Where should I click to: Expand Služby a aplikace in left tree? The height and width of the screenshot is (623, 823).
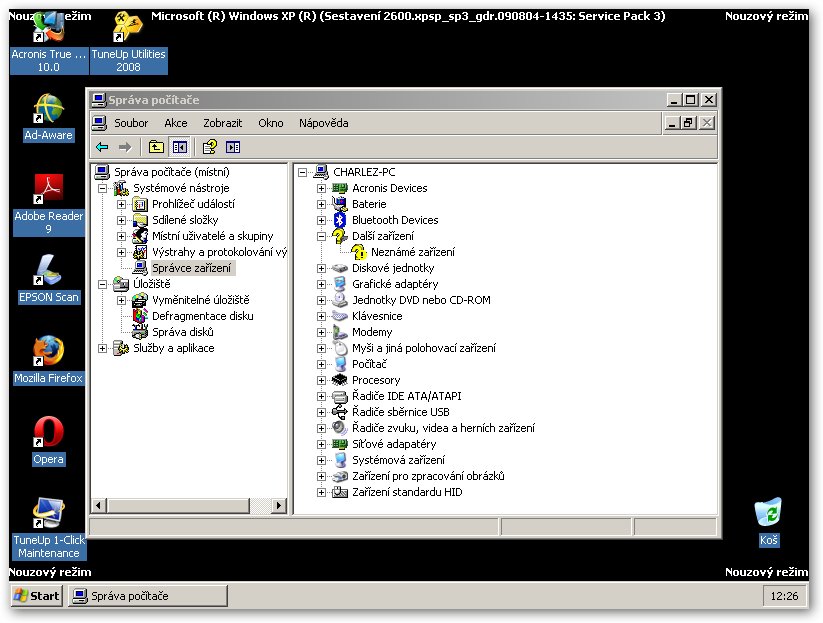click(x=103, y=348)
